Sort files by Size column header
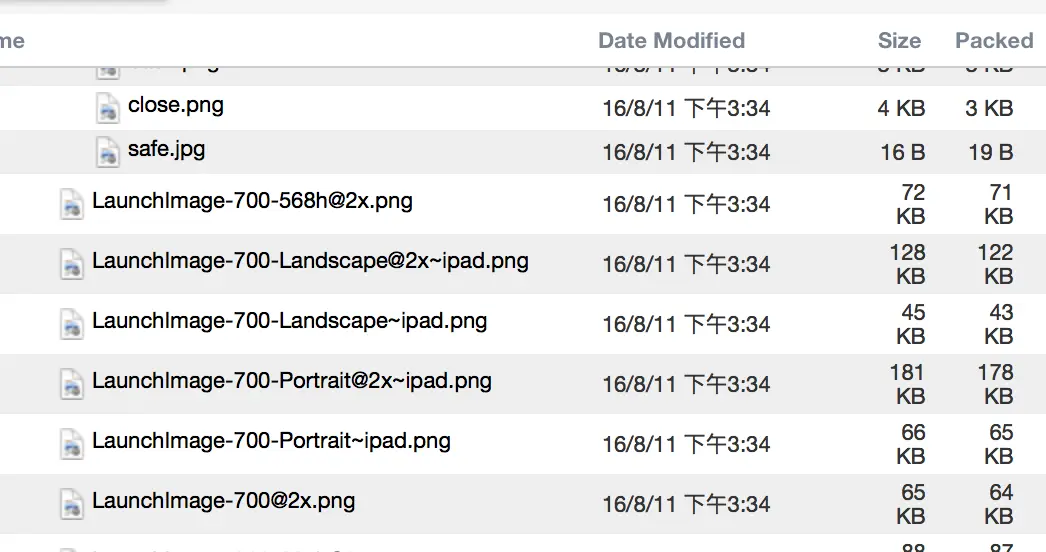The image size is (1046, 552). [899, 41]
